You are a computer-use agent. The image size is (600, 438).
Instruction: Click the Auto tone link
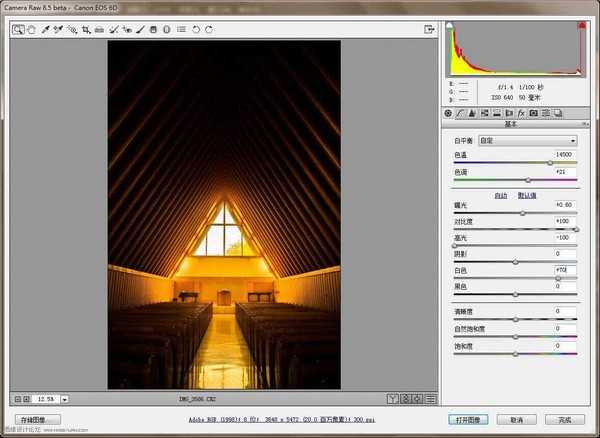(501, 195)
